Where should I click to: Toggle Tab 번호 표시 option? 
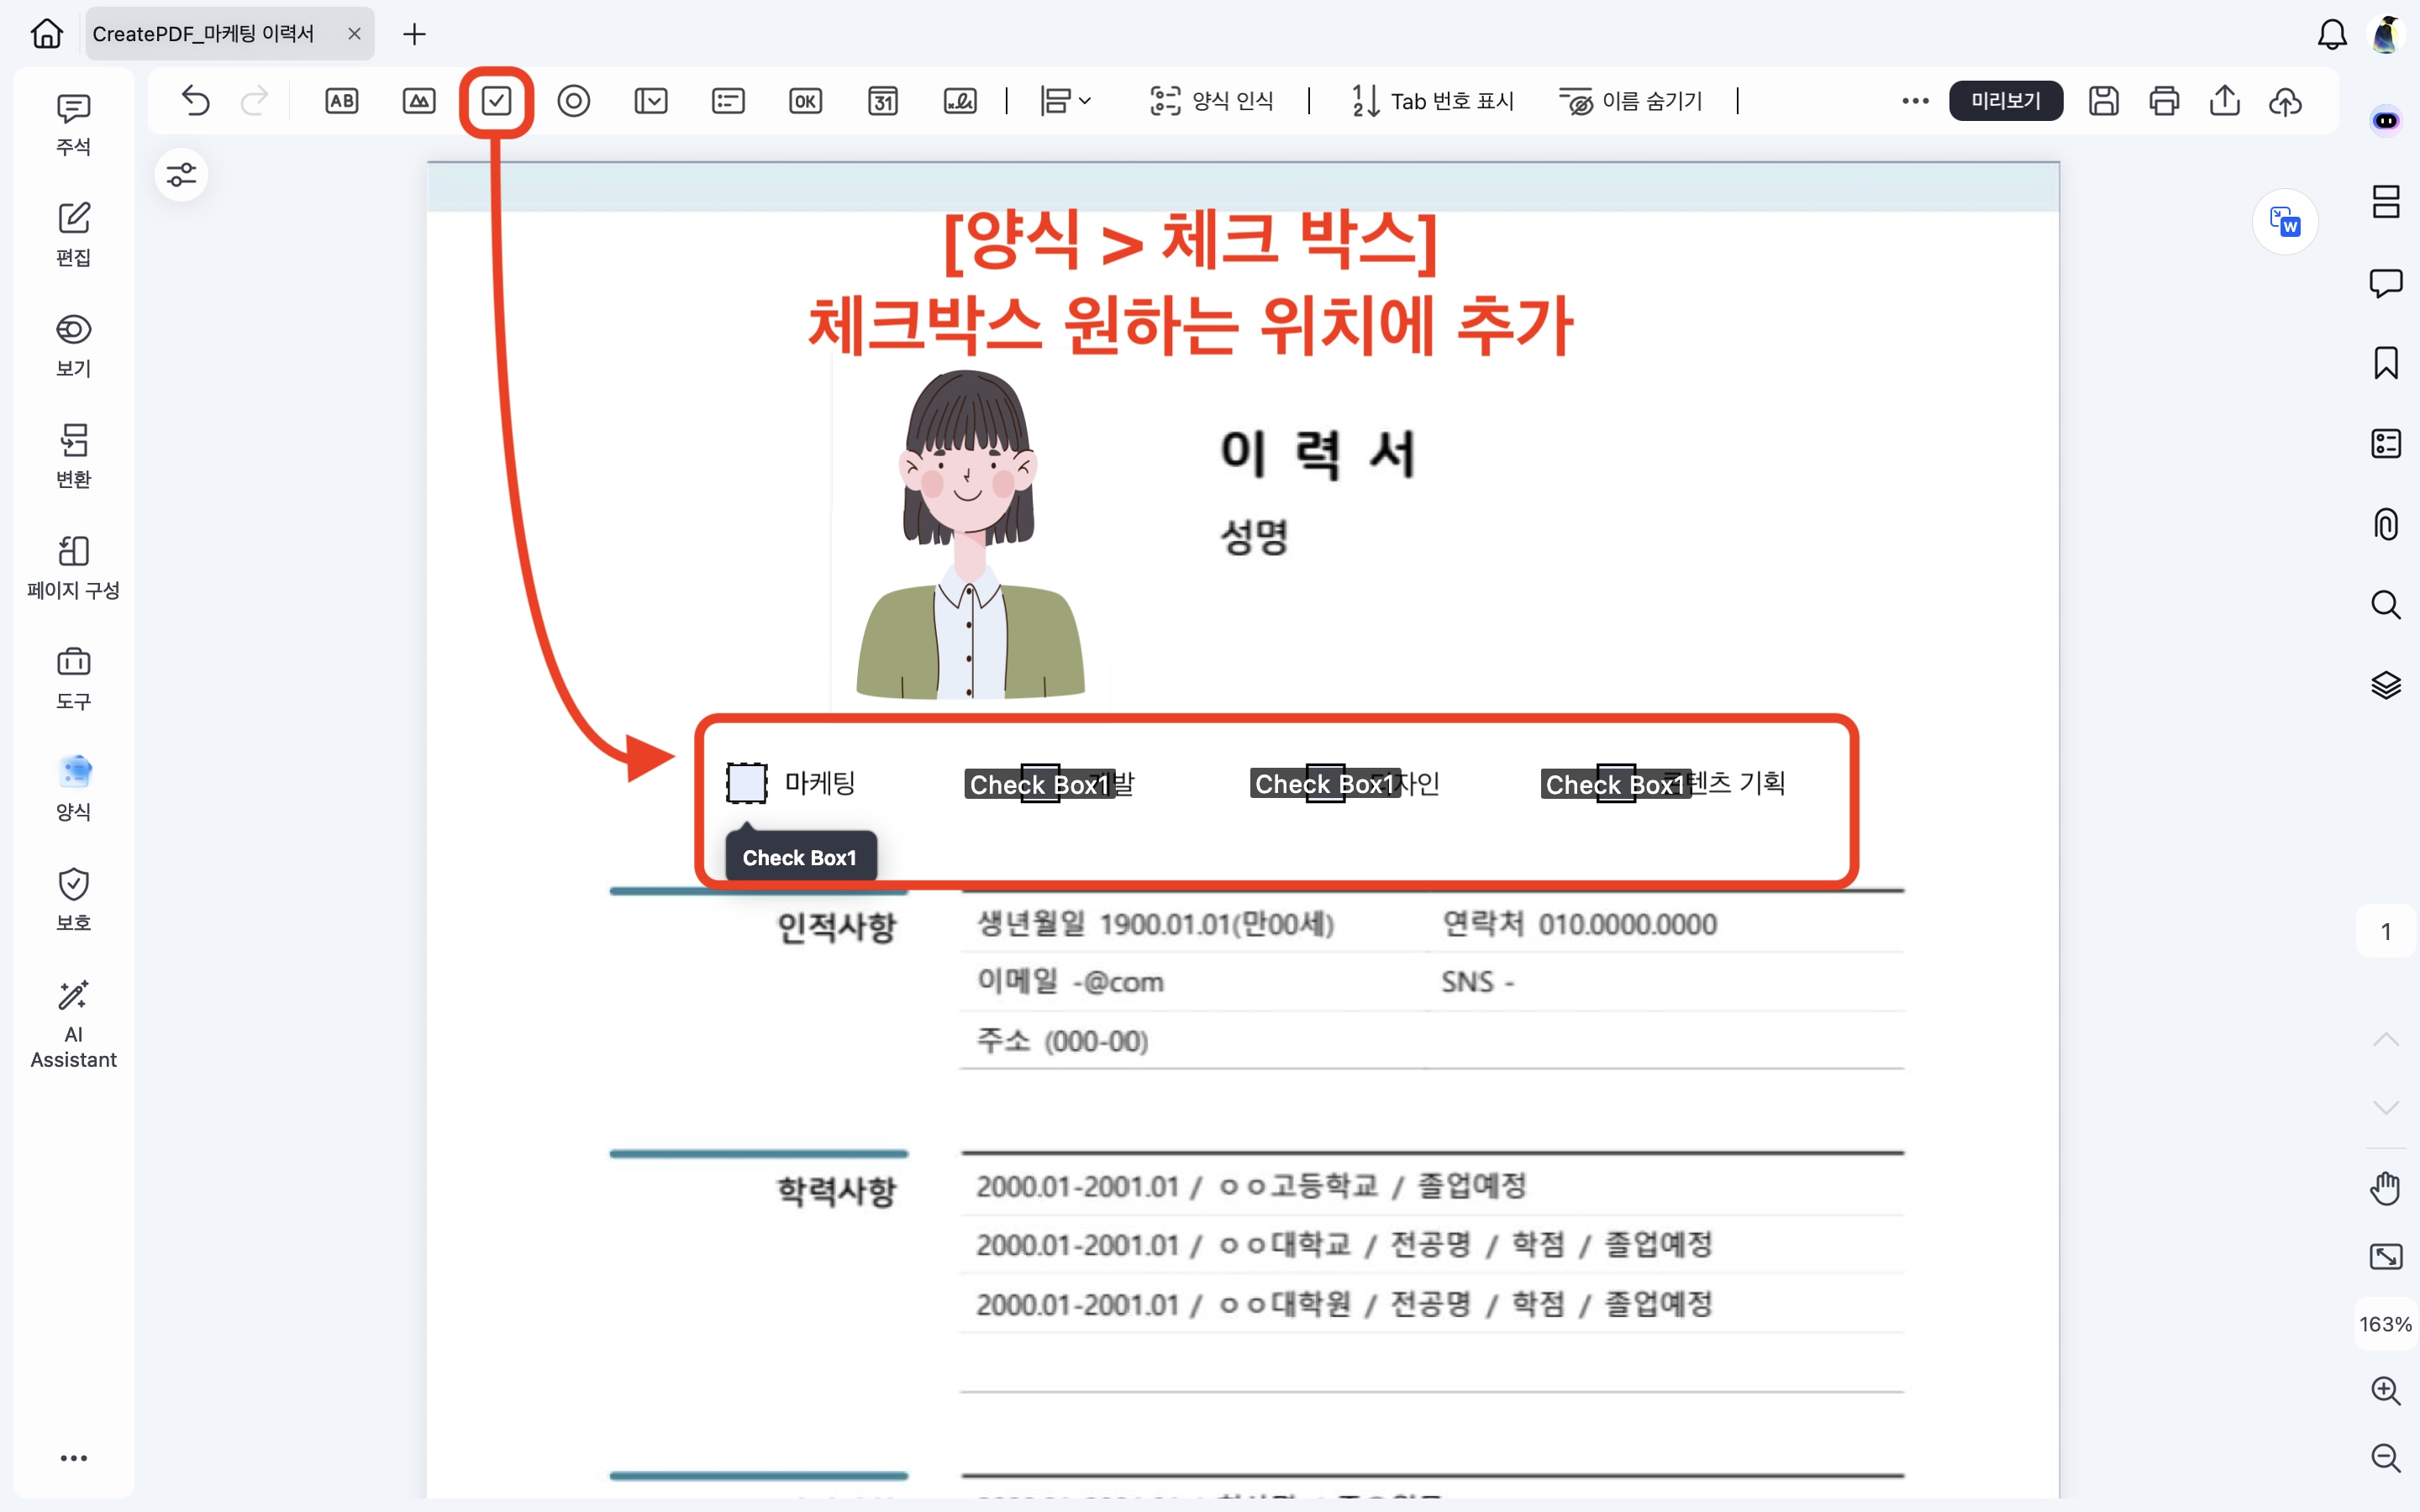tap(1433, 101)
